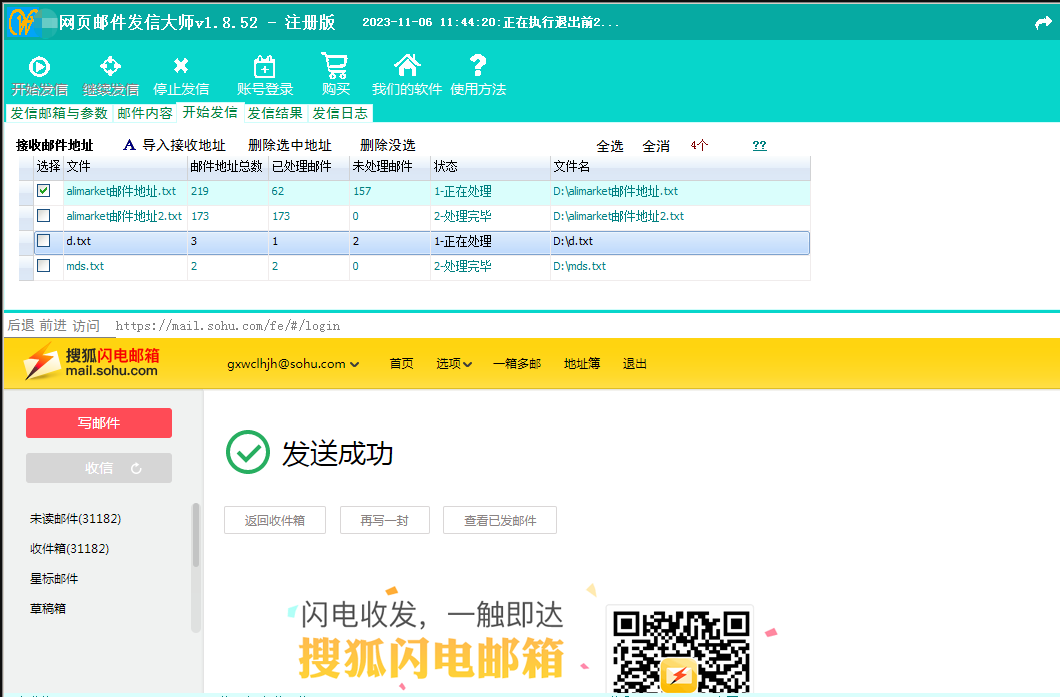The height and width of the screenshot is (697, 1060).
Task: Click 删除没选 button
Action: click(387, 145)
